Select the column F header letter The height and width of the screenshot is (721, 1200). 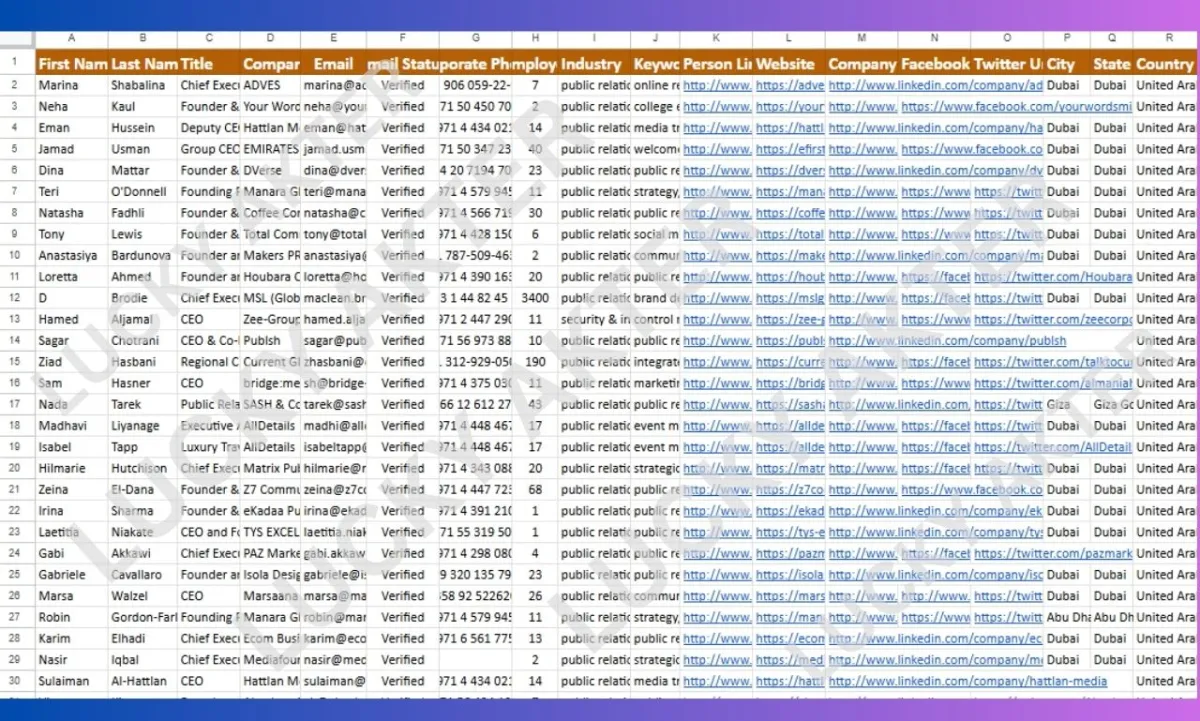click(403, 38)
